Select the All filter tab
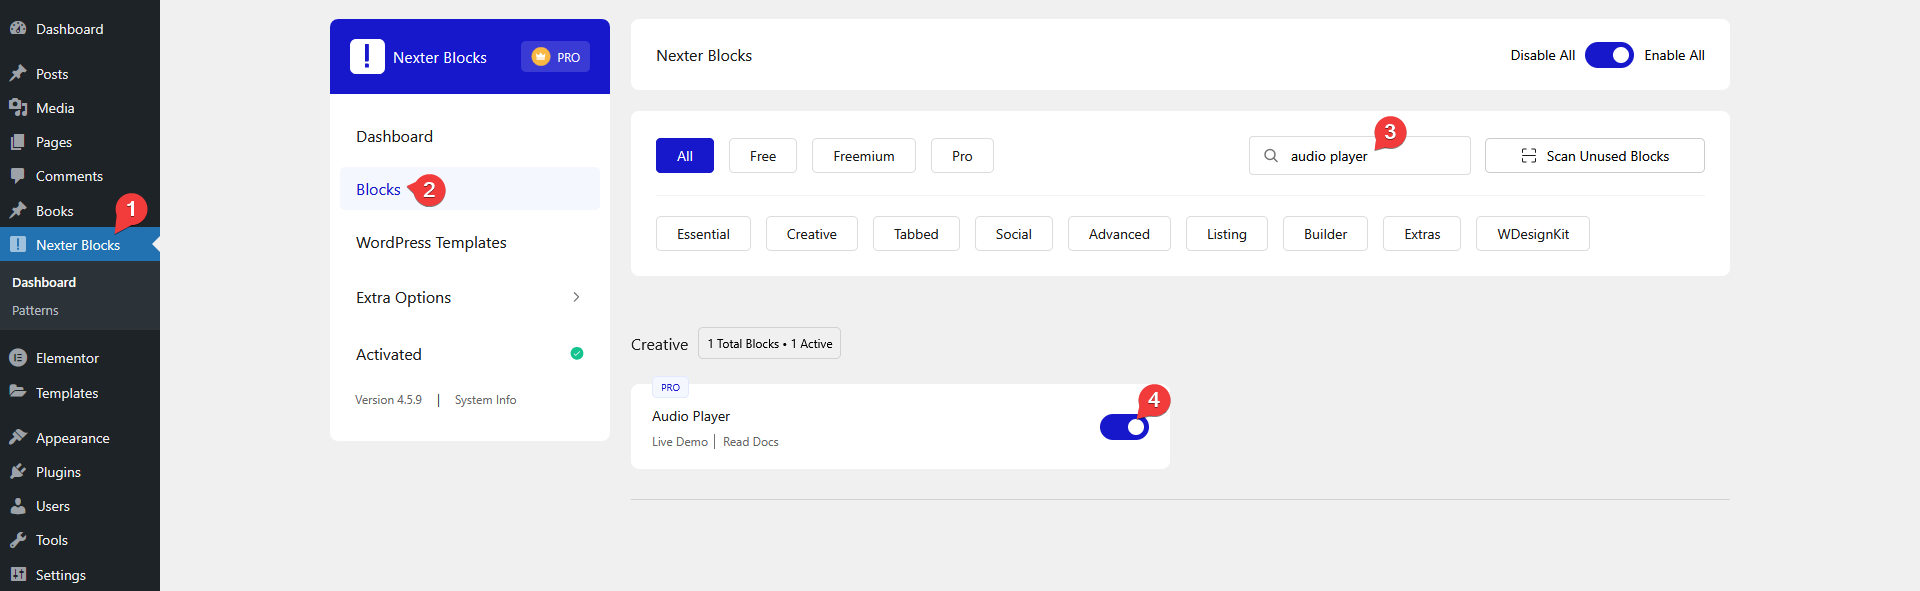Viewport: 1920px width, 591px height. (x=685, y=156)
